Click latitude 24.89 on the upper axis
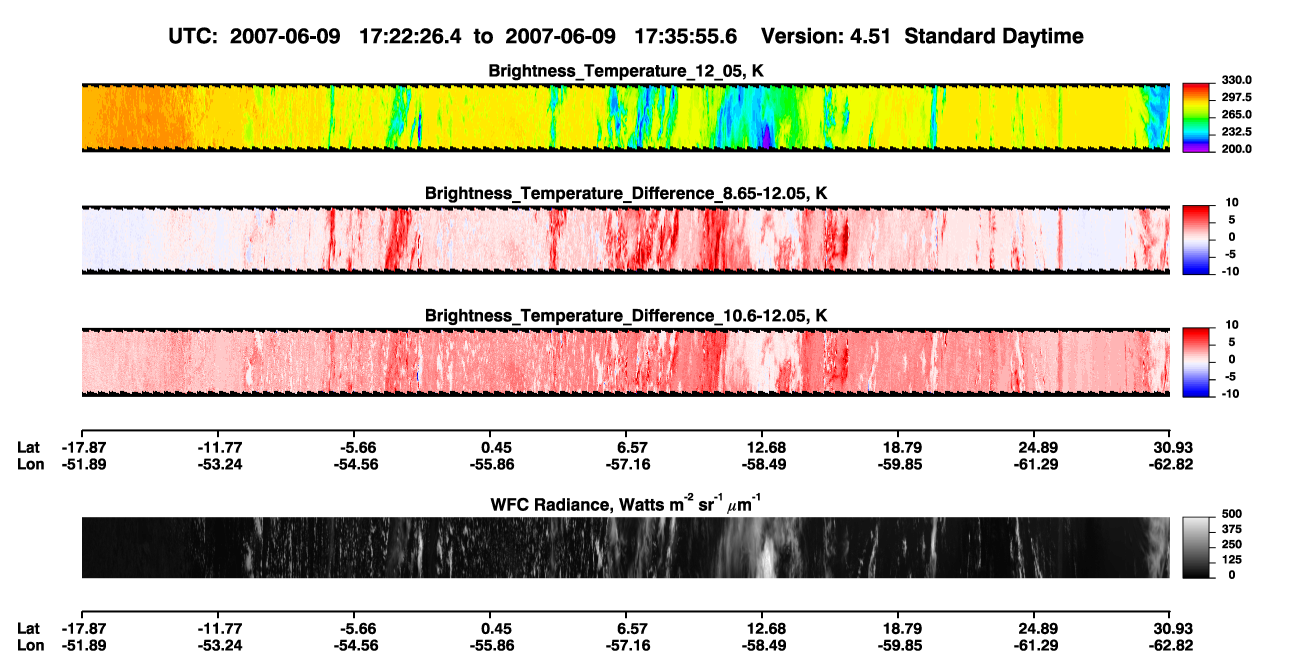The width and height of the screenshot is (1300, 667). [x=1038, y=447]
